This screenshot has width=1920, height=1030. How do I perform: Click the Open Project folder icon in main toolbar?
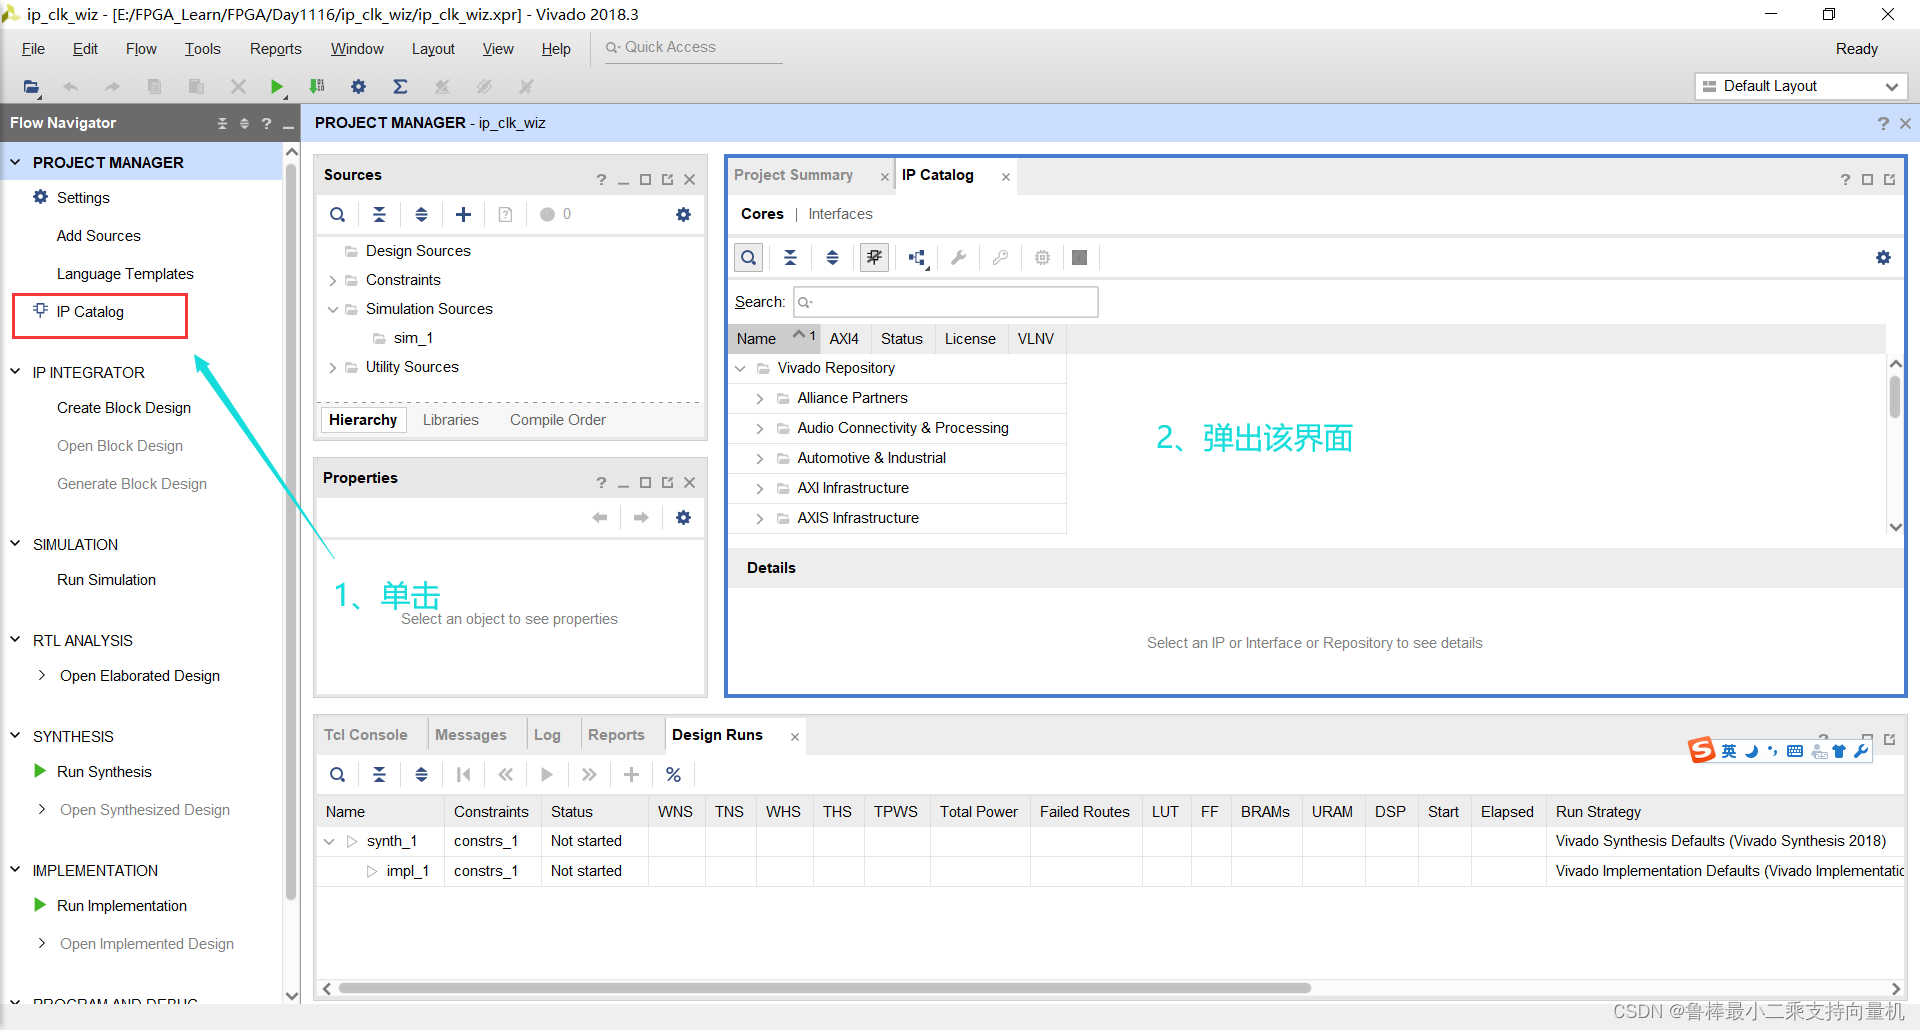click(32, 87)
